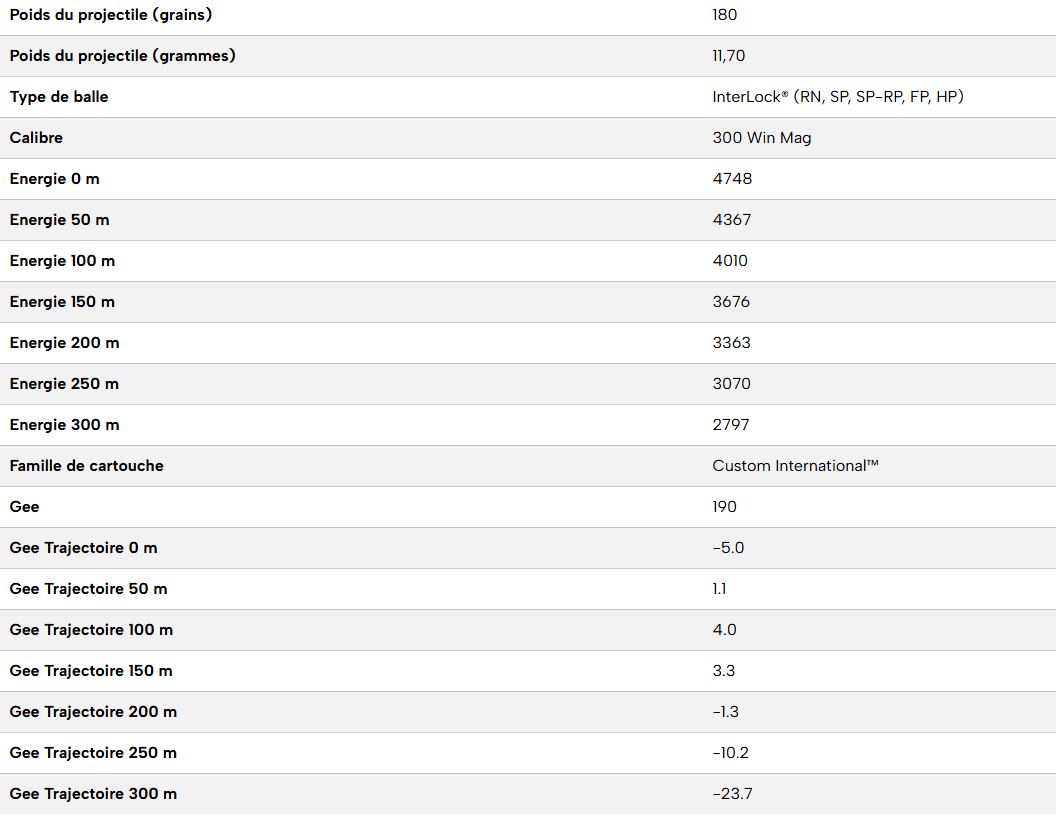Click energy value 2797 at 300 m

tap(731, 425)
